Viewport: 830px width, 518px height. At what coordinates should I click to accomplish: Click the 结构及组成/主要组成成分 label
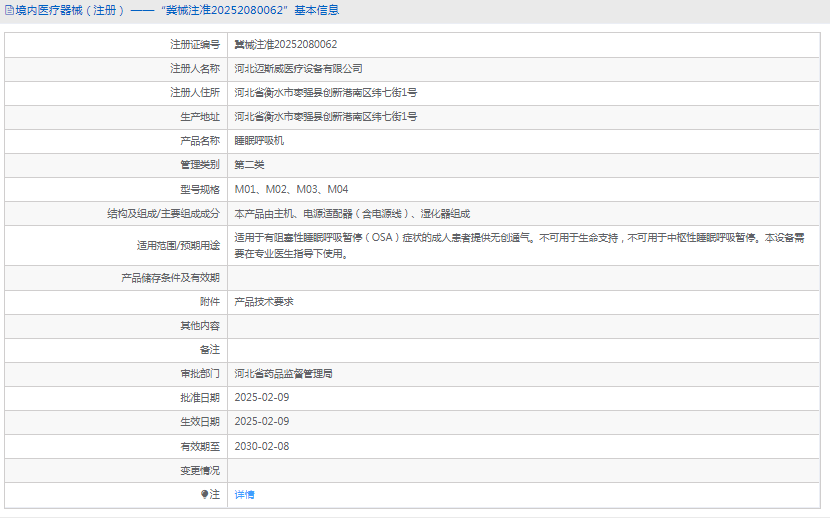coord(164,214)
